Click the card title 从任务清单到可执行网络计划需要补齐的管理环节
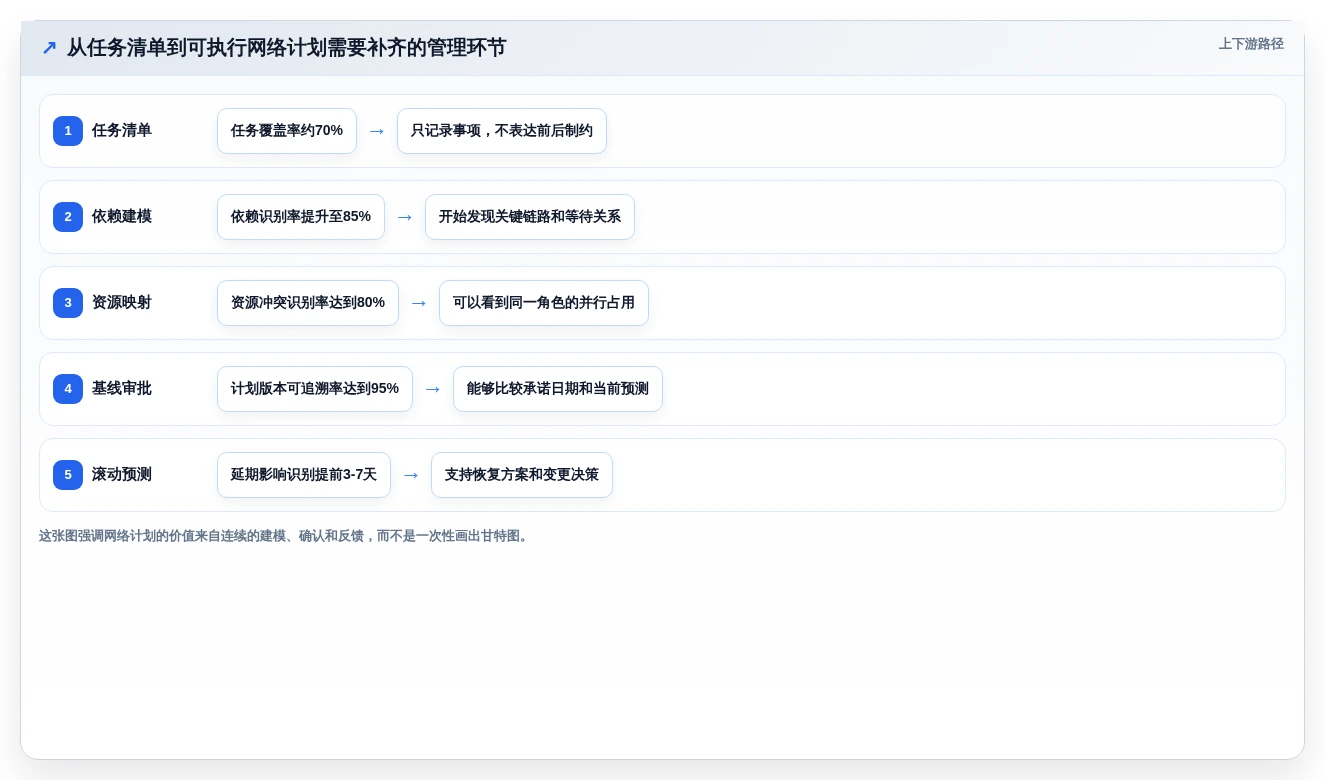The height and width of the screenshot is (780, 1325). click(x=287, y=48)
